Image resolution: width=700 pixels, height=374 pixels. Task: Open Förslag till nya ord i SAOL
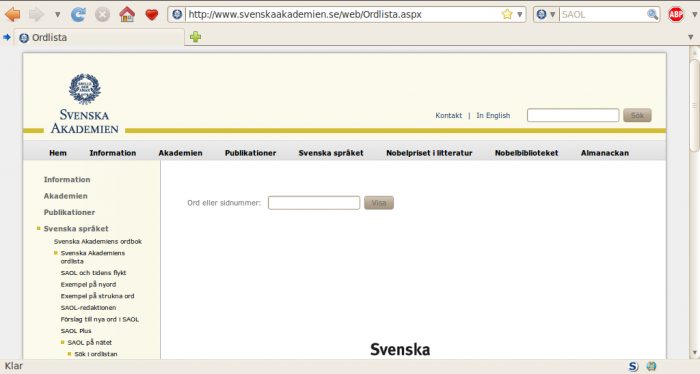pyautogui.click(x=100, y=319)
